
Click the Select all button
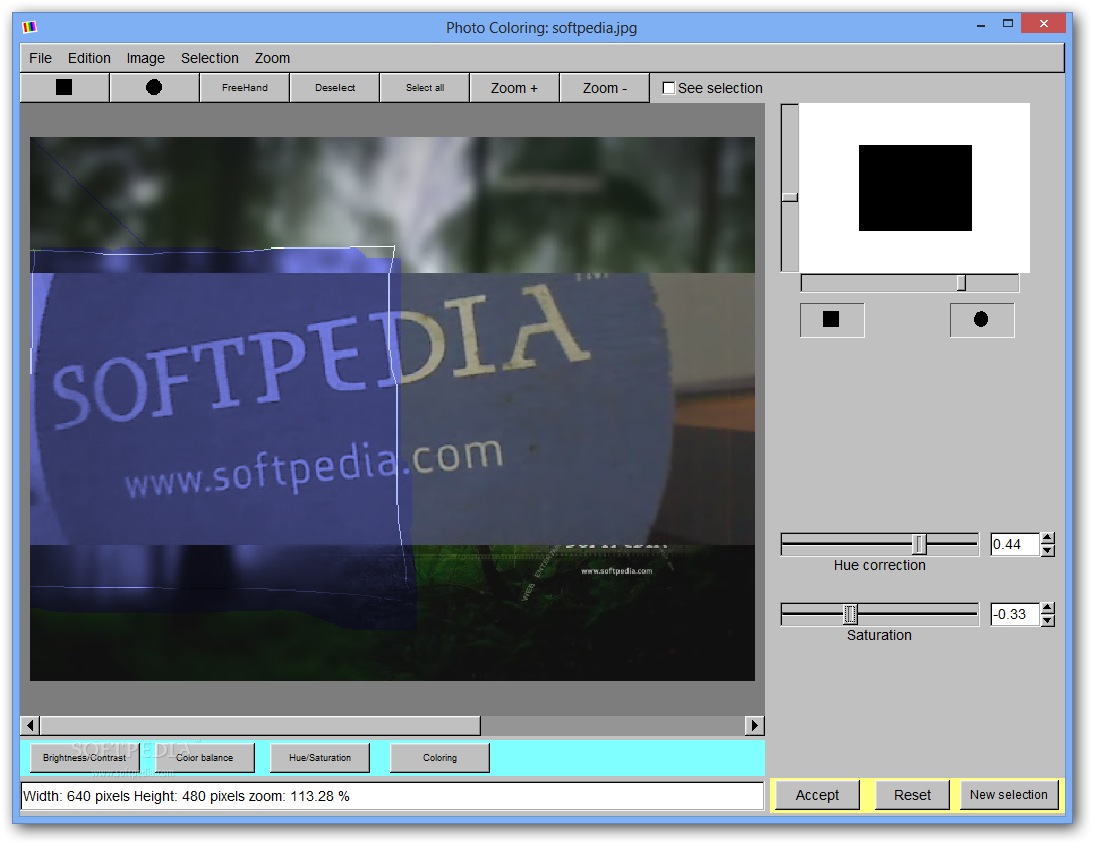pyautogui.click(x=425, y=87)
